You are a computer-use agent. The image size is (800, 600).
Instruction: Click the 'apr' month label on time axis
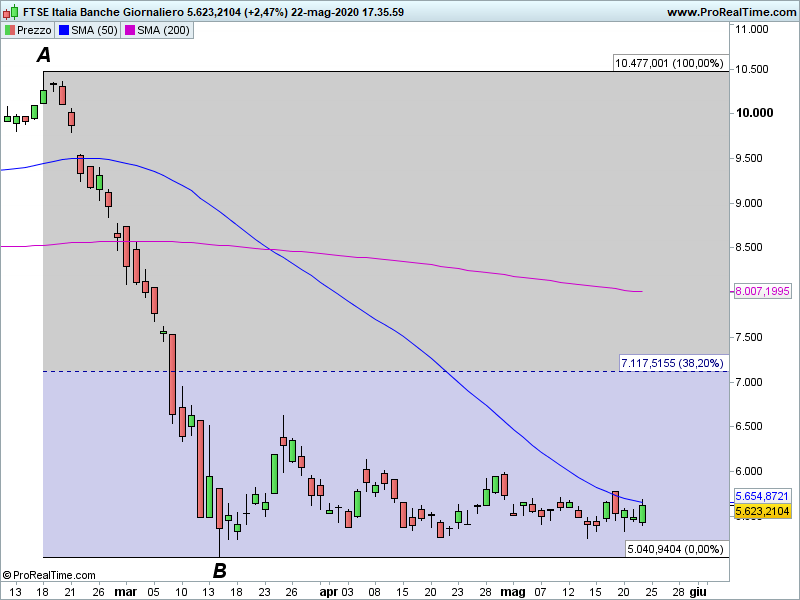[329, 592]
